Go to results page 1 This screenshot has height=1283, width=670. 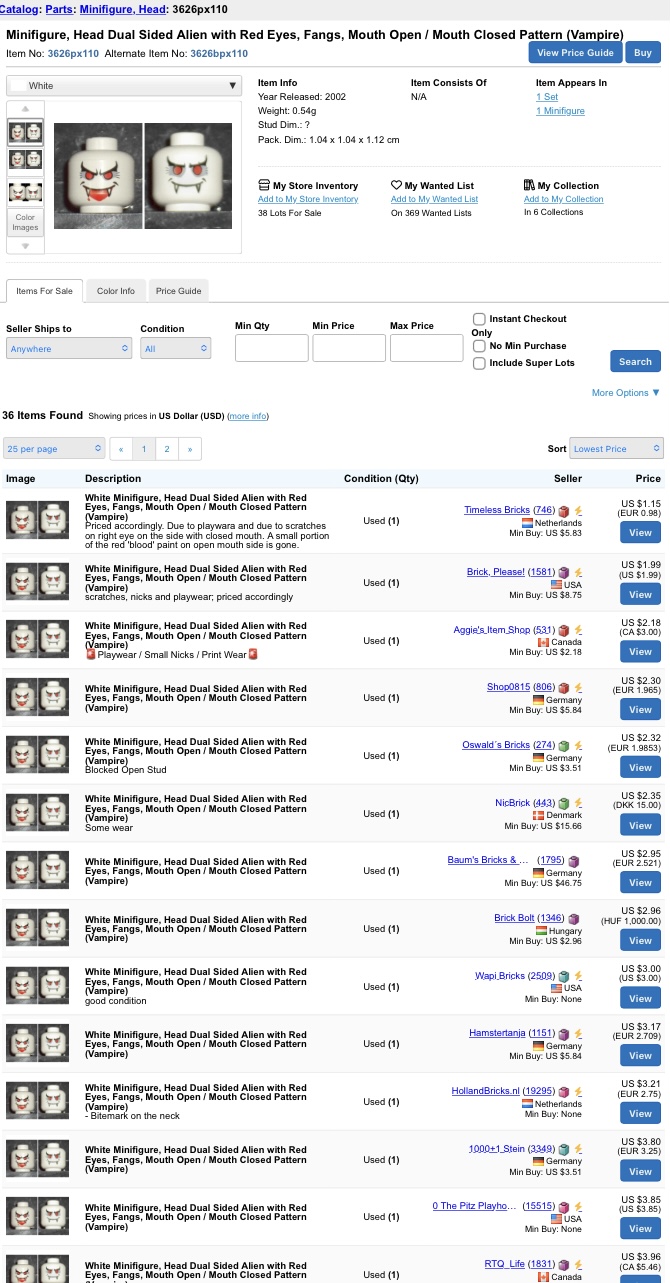point(144,449)
